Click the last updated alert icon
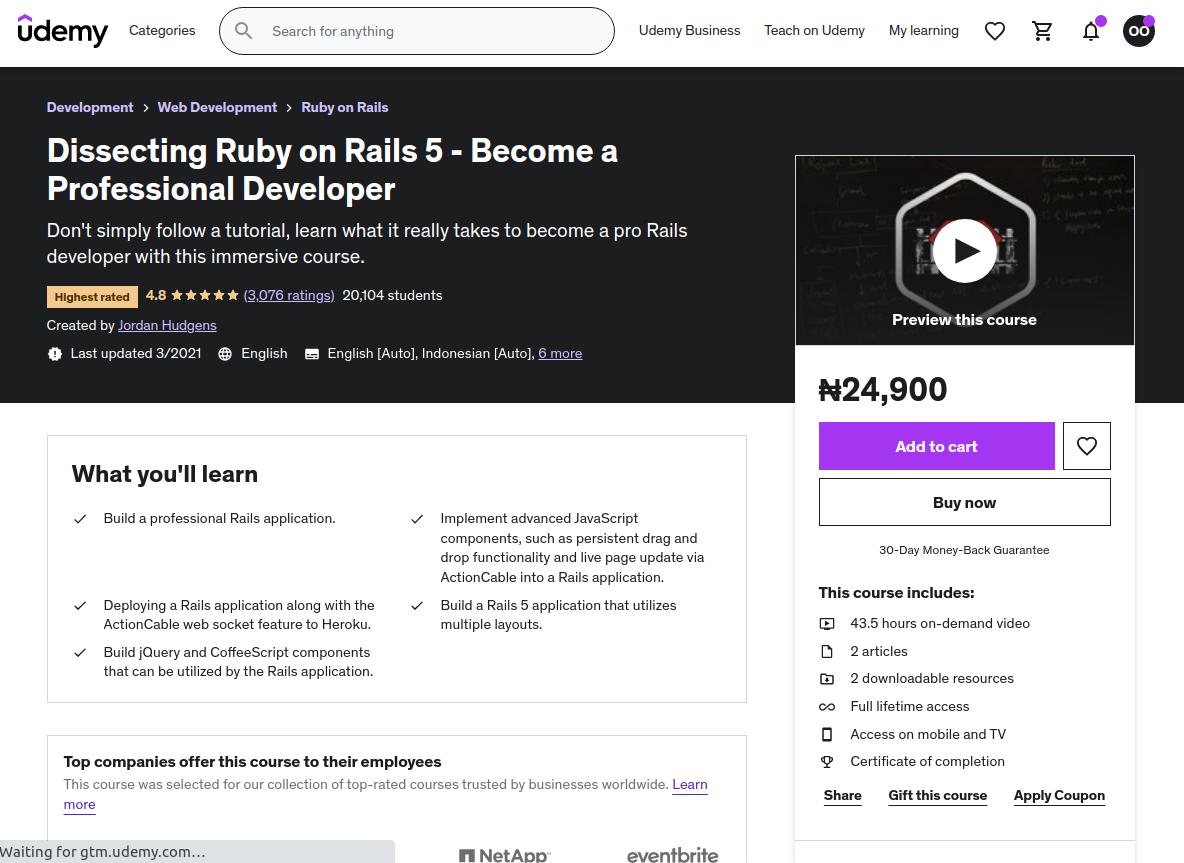 click(x=54, y=354)
